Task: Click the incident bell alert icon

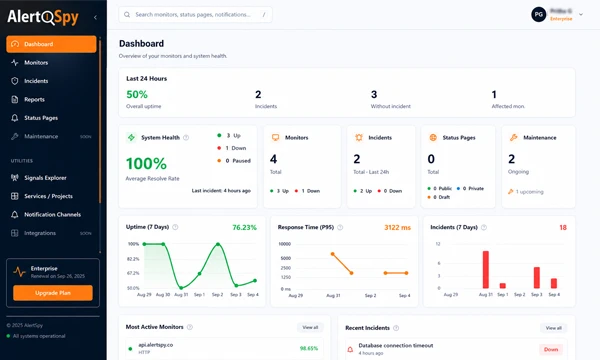Action: click(x=350, y=349)
